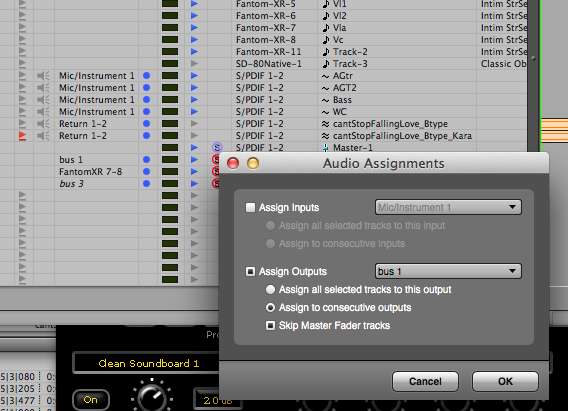Click the red S icon on bus 1 row
The height and width of the screenshot is (411, 568).
point(216,159)
